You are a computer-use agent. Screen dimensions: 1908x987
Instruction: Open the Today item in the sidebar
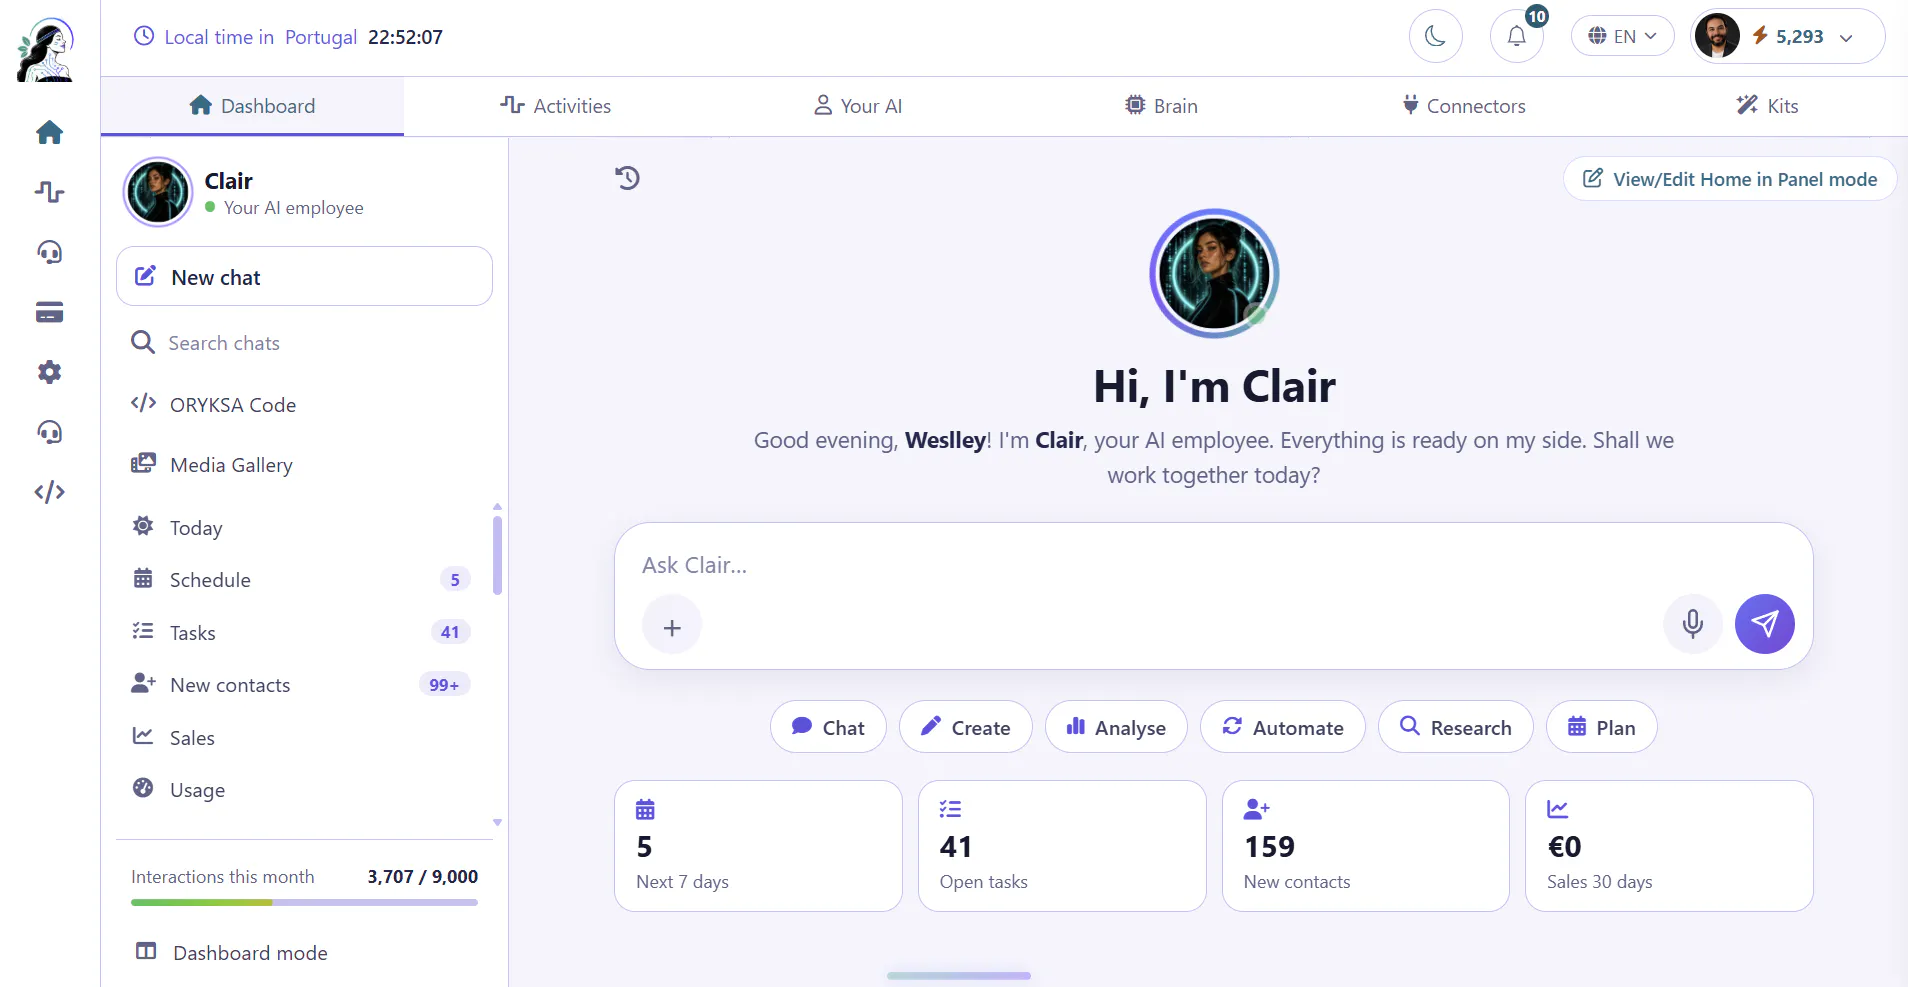tap(300, 528)
